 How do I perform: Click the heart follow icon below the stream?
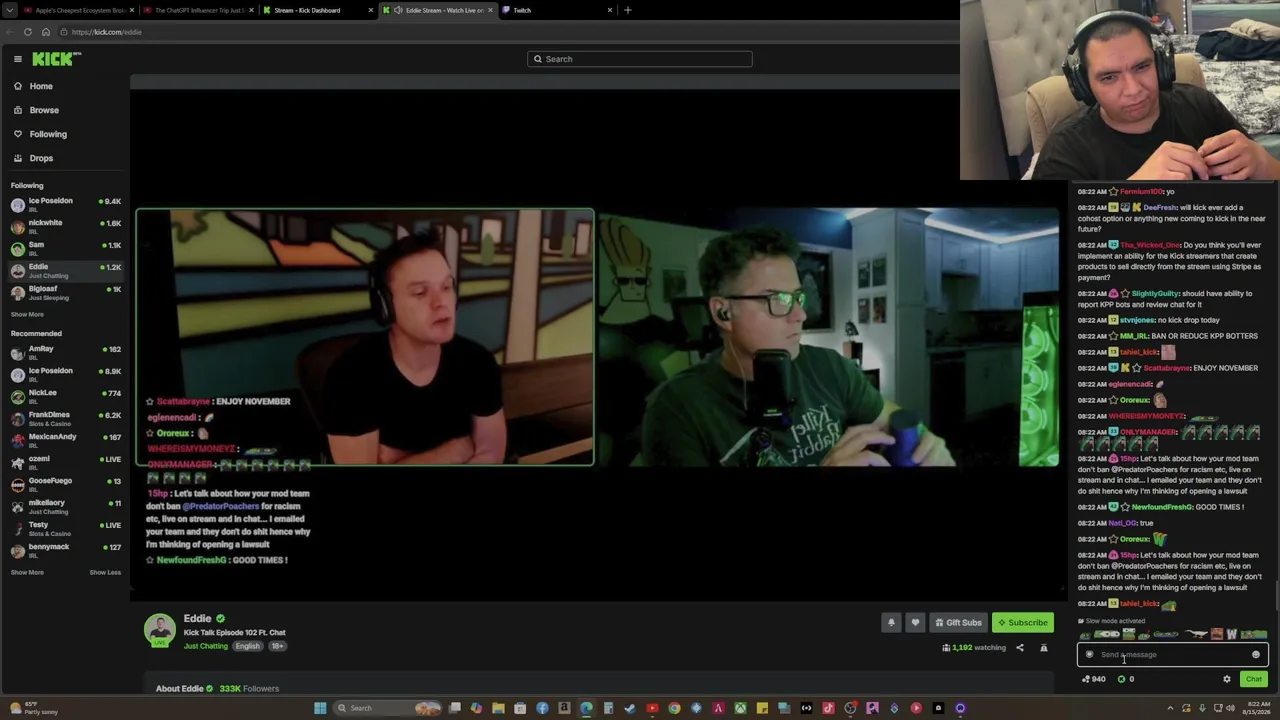(x=914, y=622)
